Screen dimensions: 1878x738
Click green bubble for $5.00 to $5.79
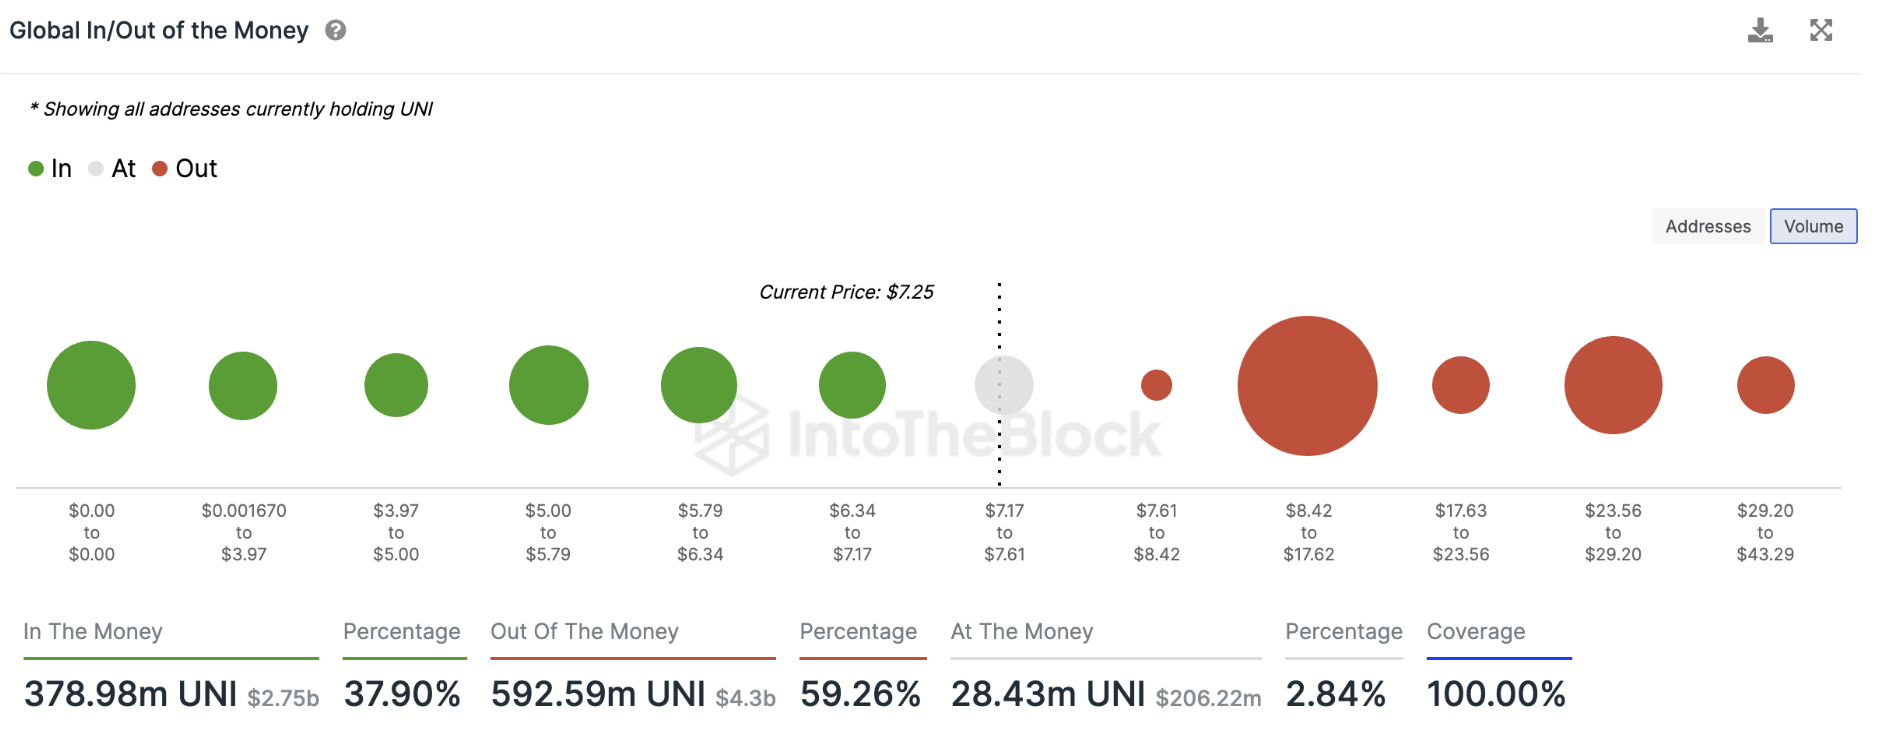coord(548,385)
